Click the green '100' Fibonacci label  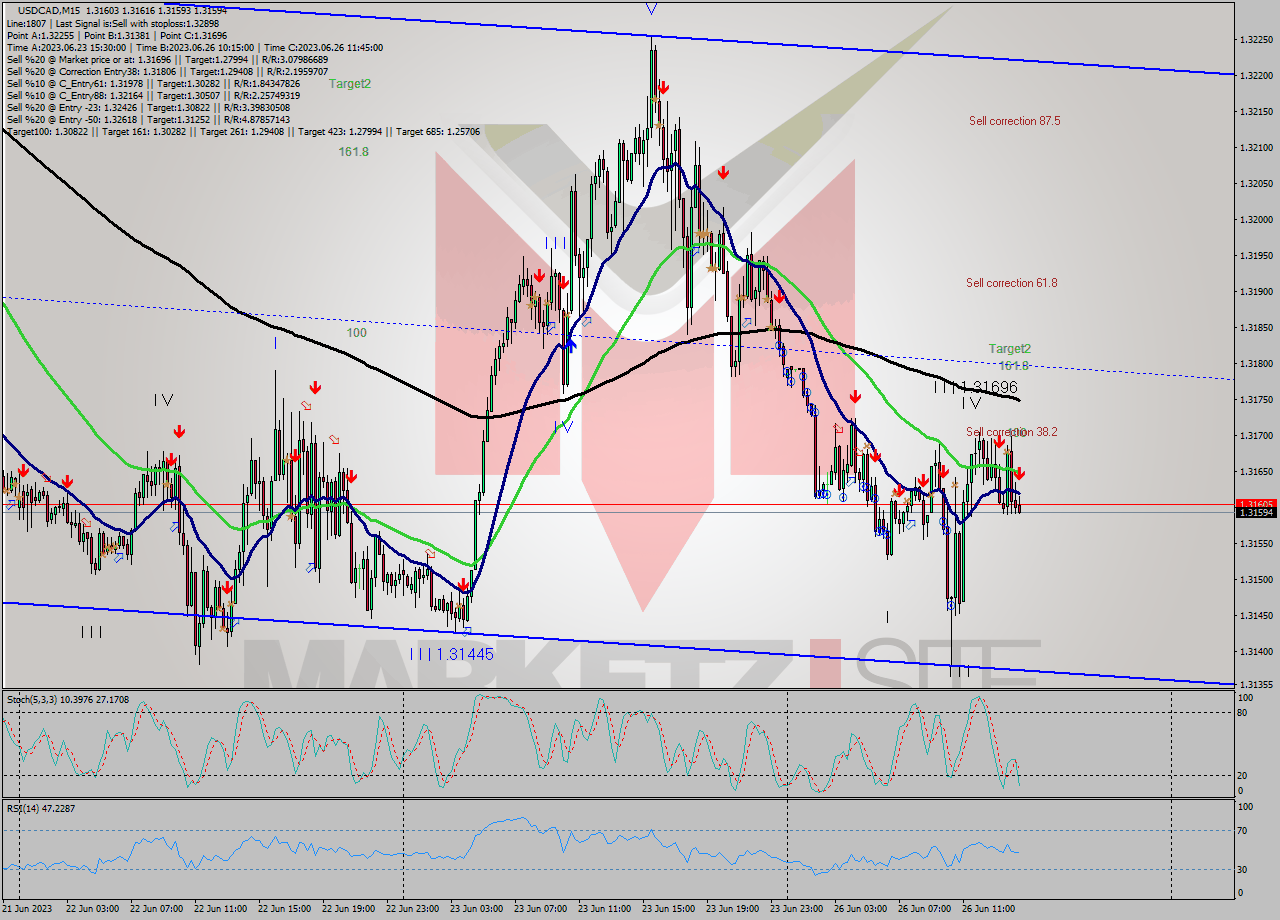356,333
